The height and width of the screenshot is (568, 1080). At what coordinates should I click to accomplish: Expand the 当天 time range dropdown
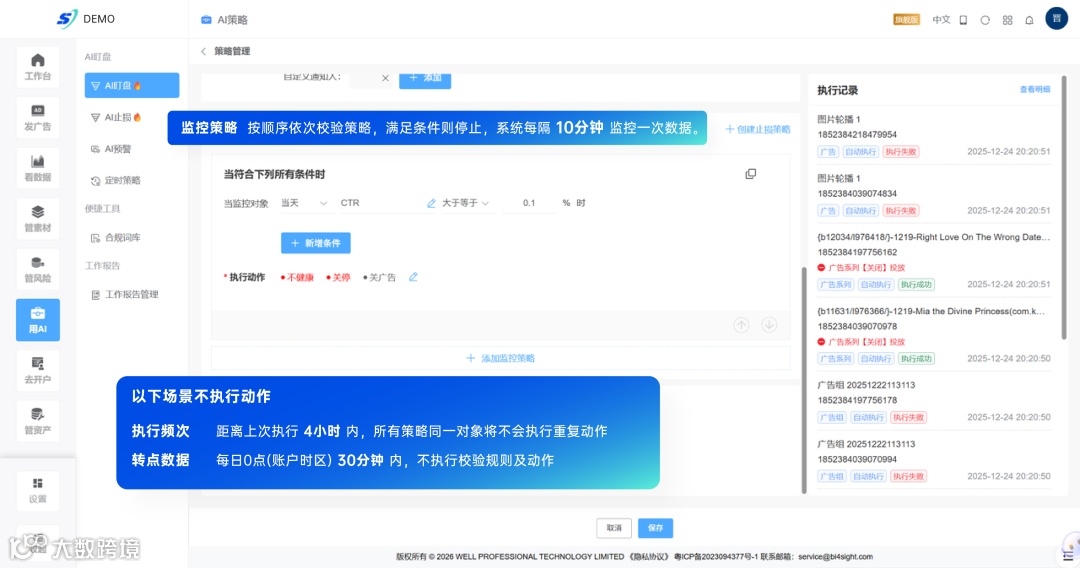click(304, 203)
